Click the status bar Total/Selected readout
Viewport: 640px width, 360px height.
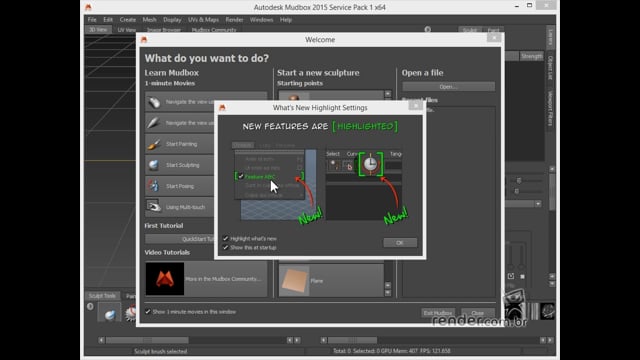pyautogui.click(x=391, y=351)
